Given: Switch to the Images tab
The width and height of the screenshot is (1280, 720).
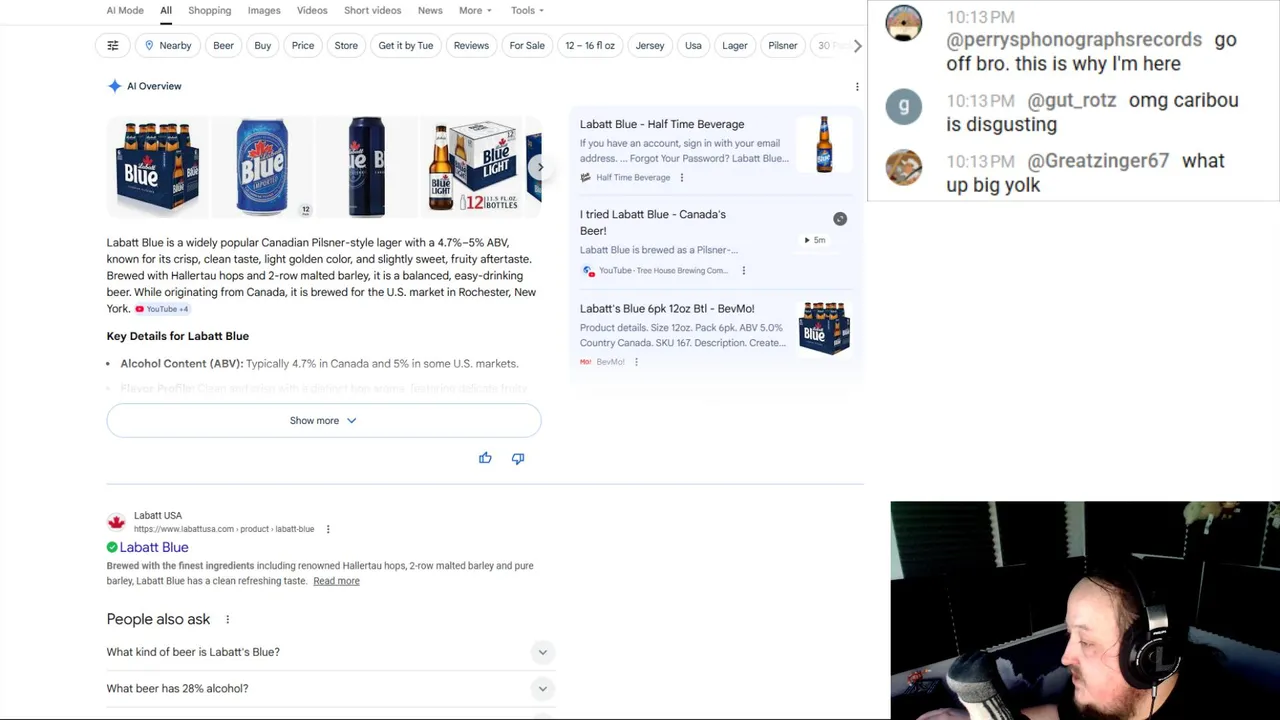Looking at the screenshot, I should click(264, 10).
